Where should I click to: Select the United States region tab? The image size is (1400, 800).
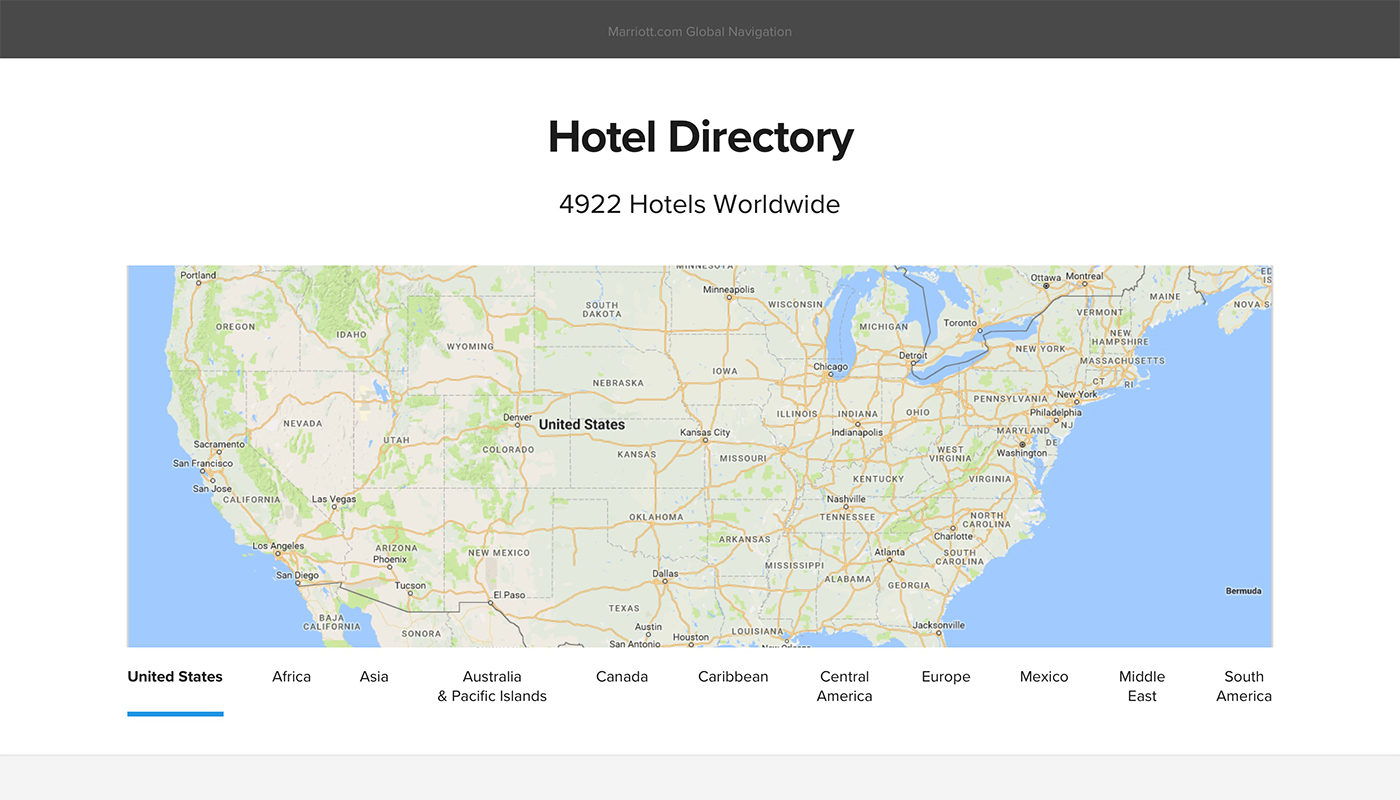175,677
